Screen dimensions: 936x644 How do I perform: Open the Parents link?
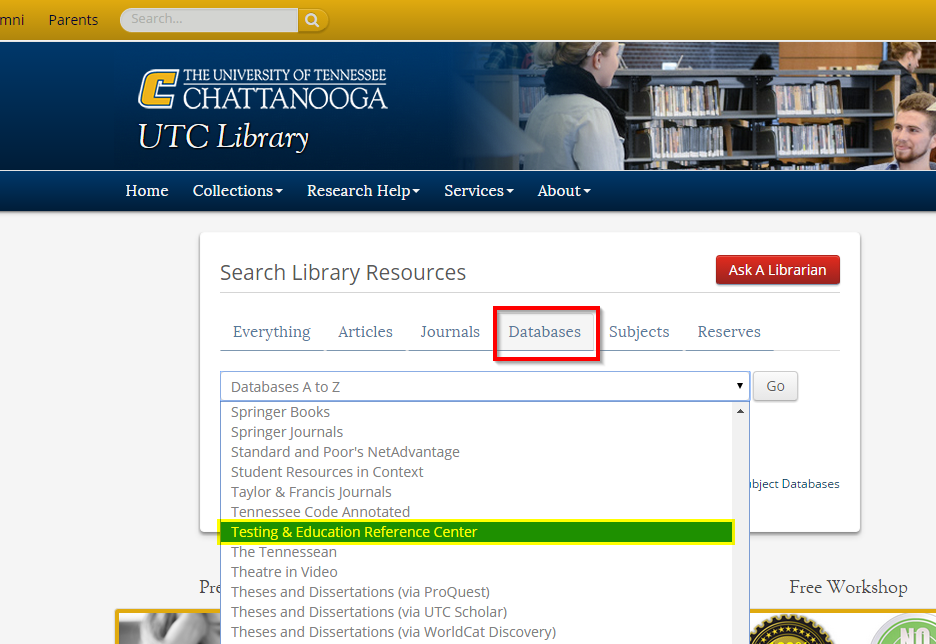pyautogui.click(x=73, y=20)
